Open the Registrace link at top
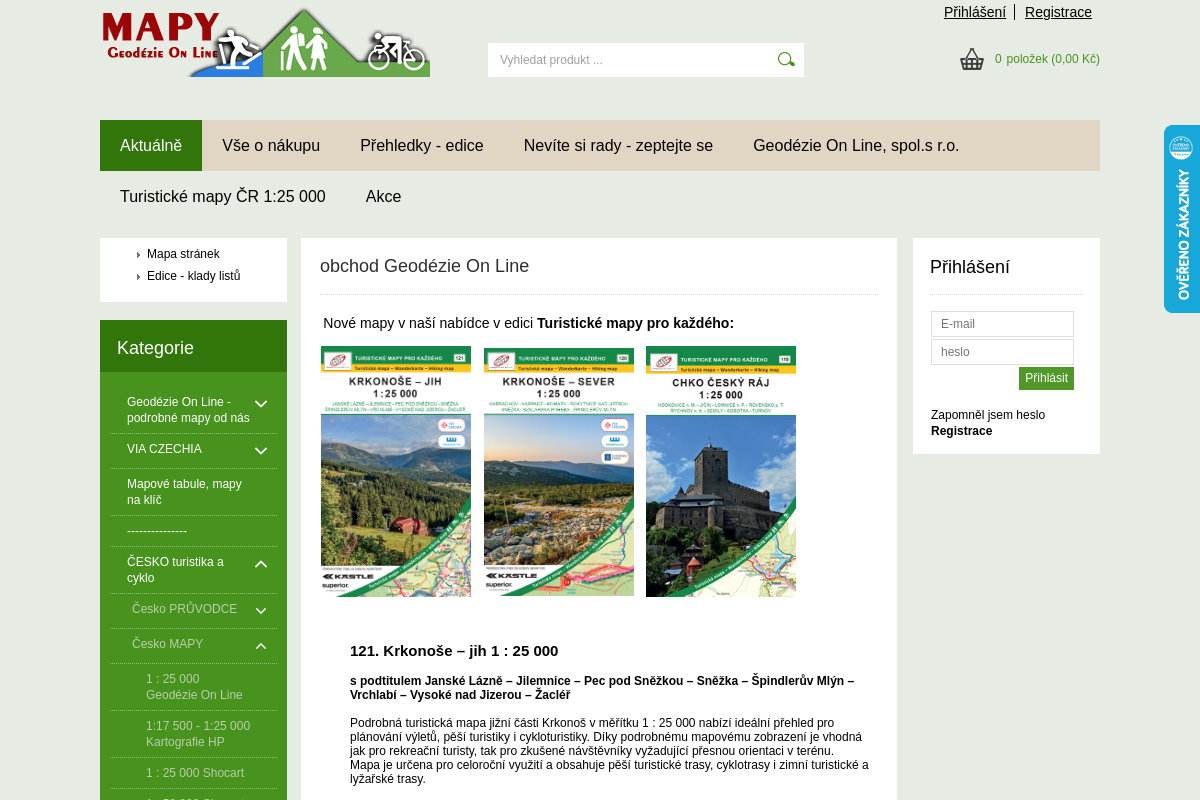 (1058, 12)
